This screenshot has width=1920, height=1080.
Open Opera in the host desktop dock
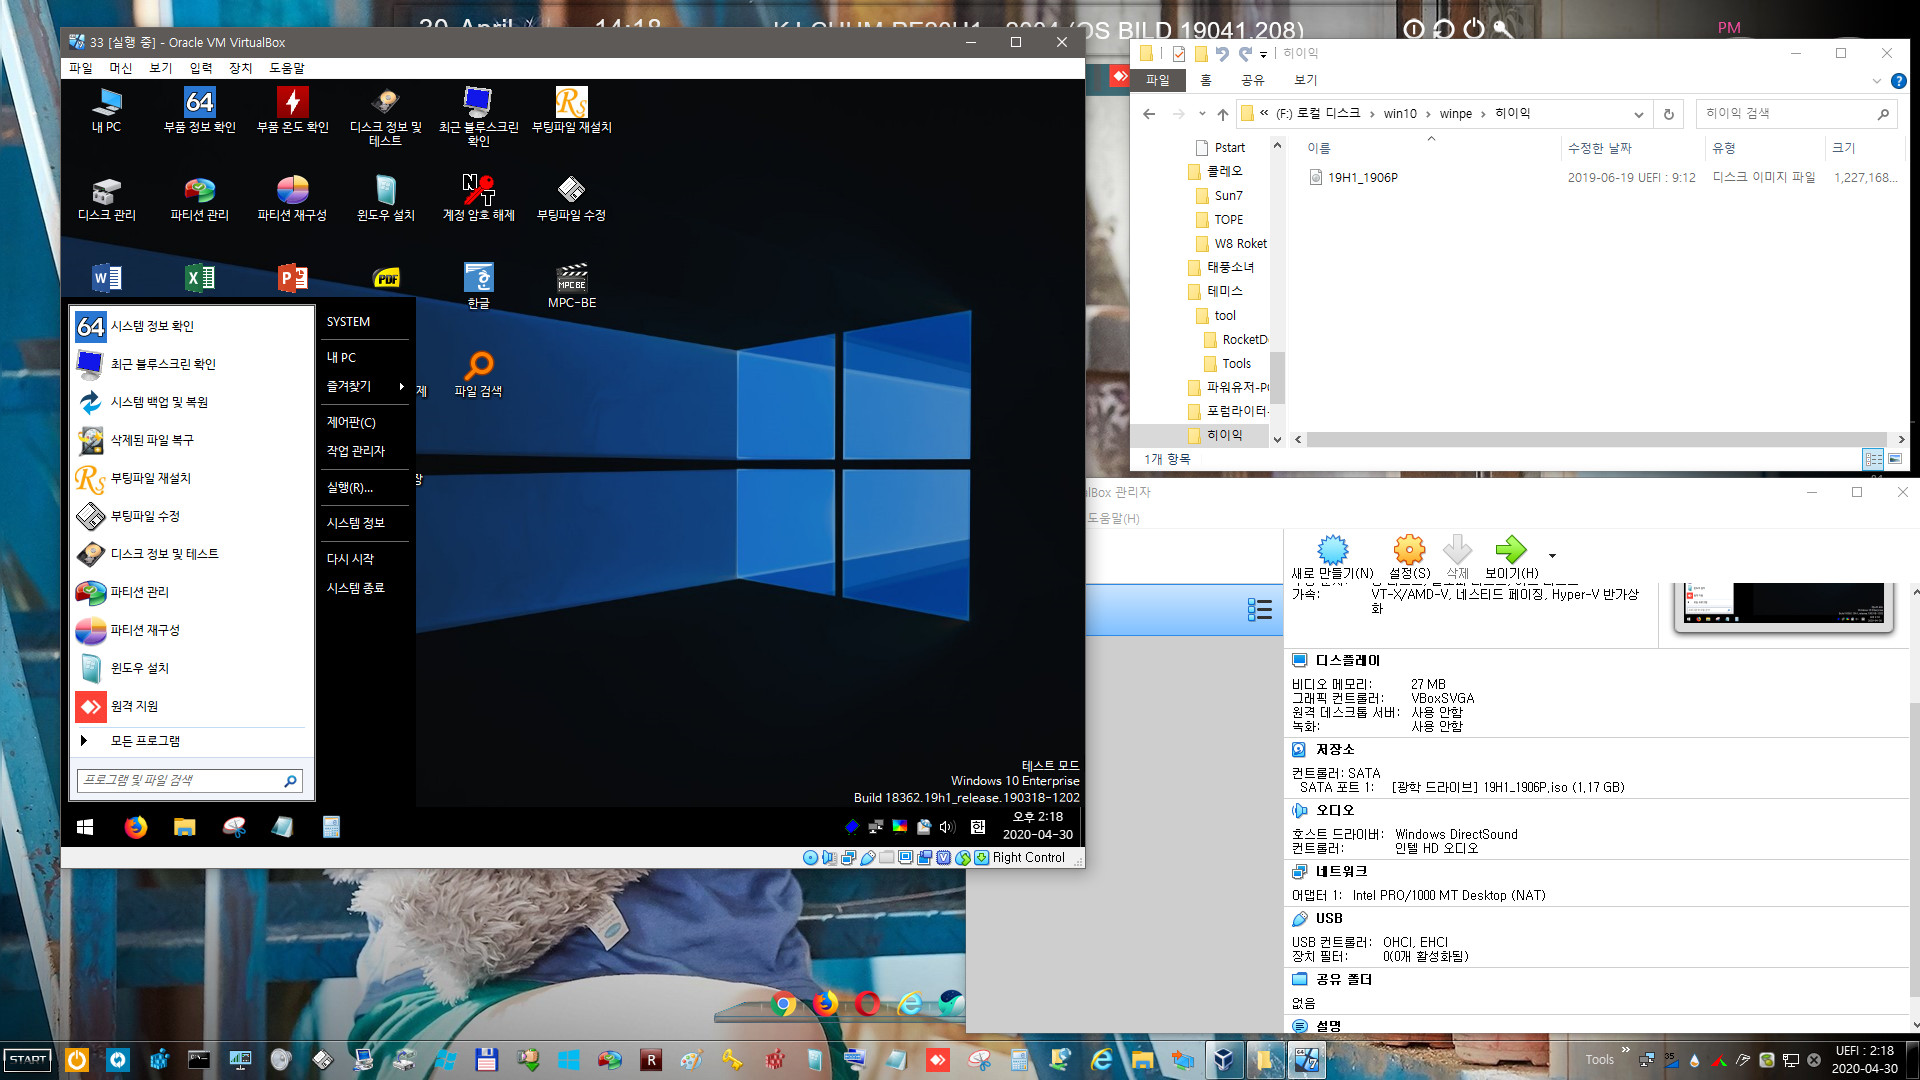pyautogui.click(x=867, y=1003)
